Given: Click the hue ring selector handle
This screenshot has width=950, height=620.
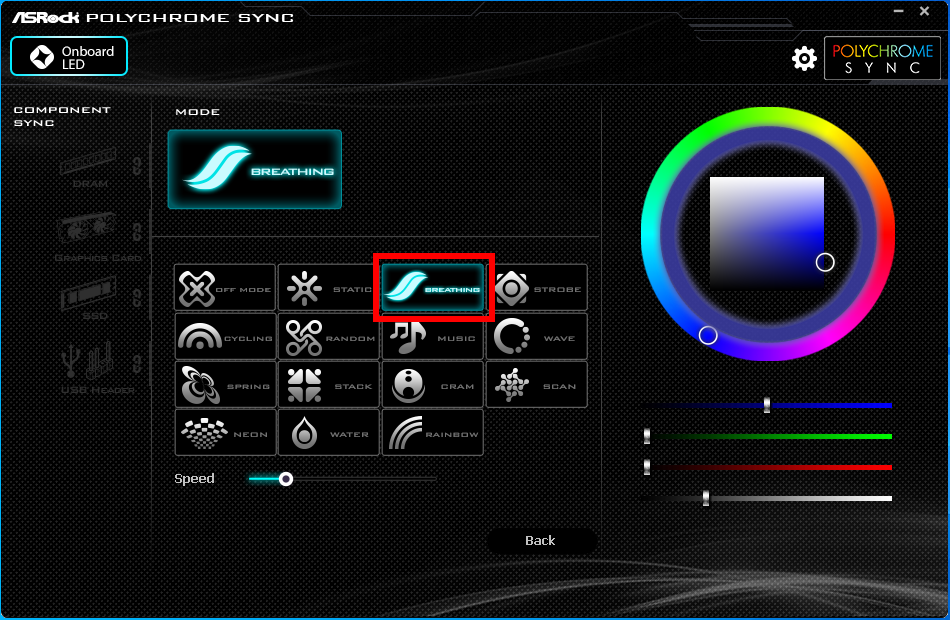Looking at the screenshot, I should pos(708,335).
